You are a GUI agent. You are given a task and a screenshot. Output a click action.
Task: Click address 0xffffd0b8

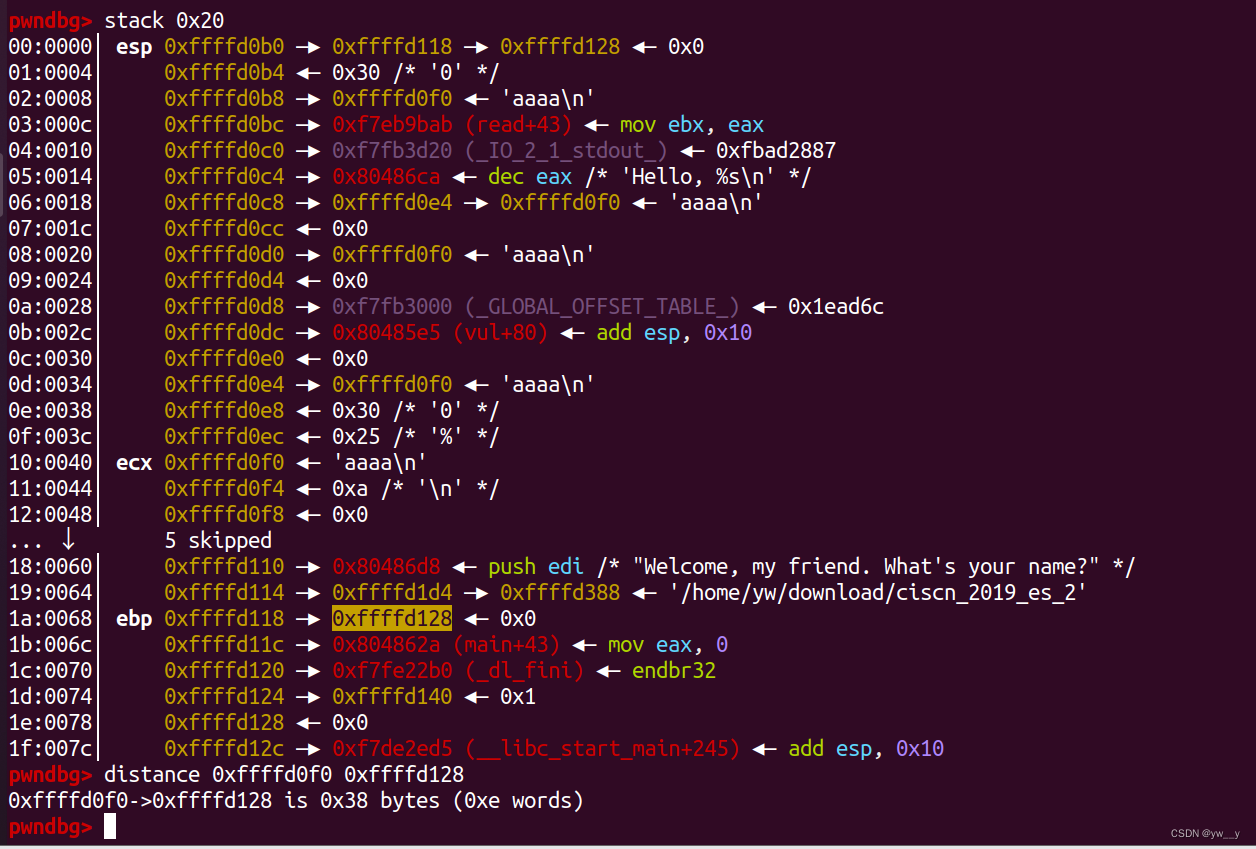click(224, 99)
